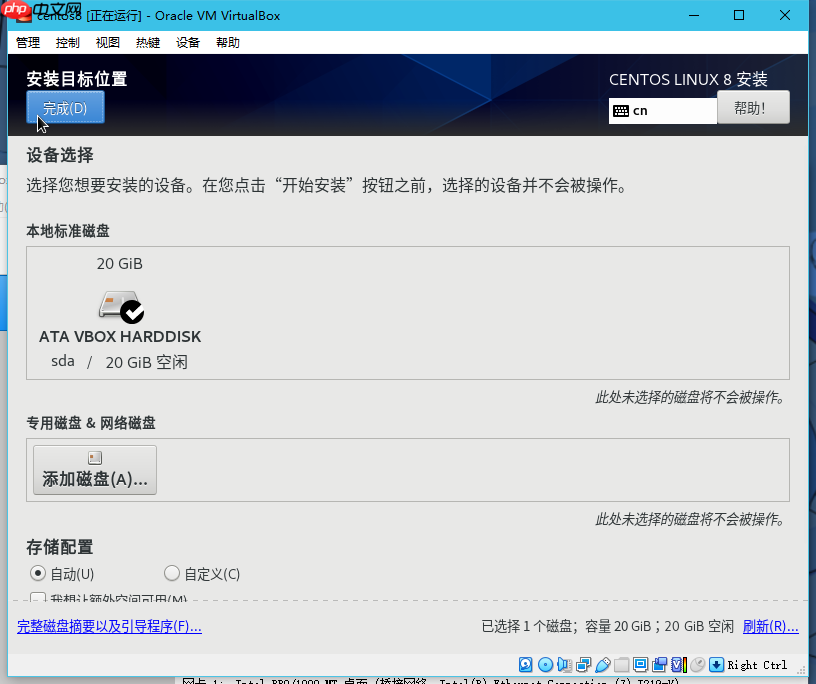The width and height of the screenshot is (816, 684).
Task: Select the ATA VBOX HARDDISK disk icon
Action: (x=119, y=305)
